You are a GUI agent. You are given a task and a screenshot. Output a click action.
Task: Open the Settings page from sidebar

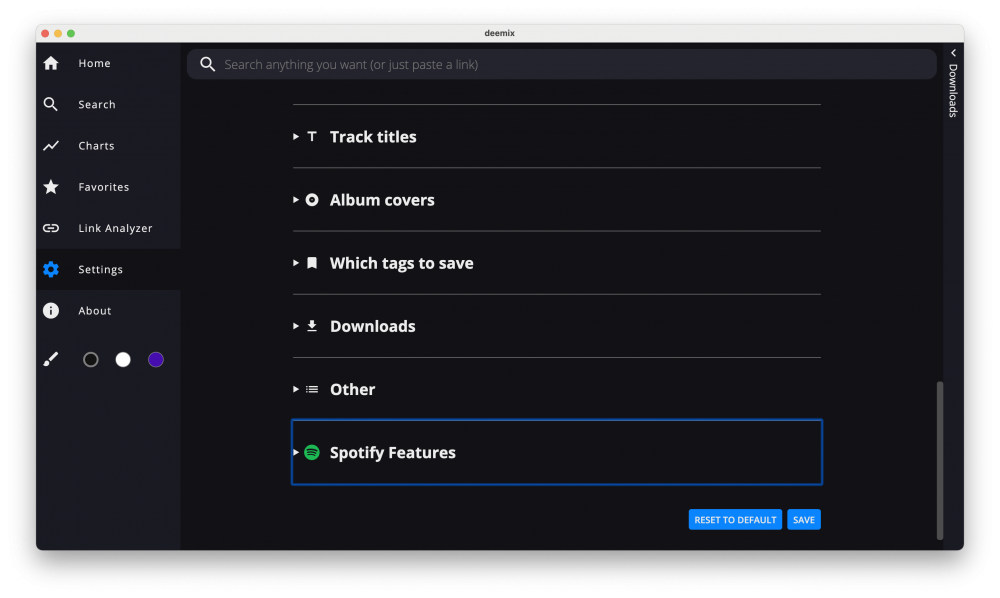[x=100, y=270]
